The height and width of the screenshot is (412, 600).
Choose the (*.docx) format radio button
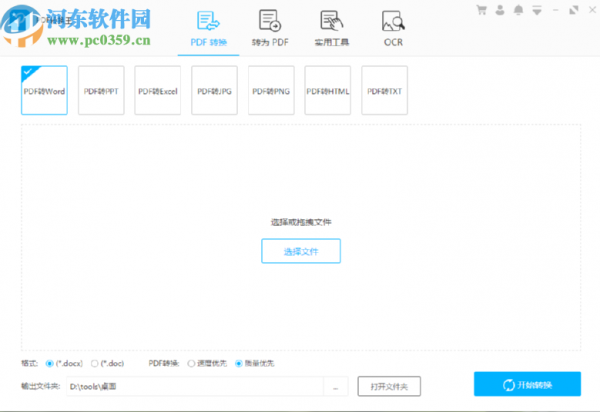[49, 363]
